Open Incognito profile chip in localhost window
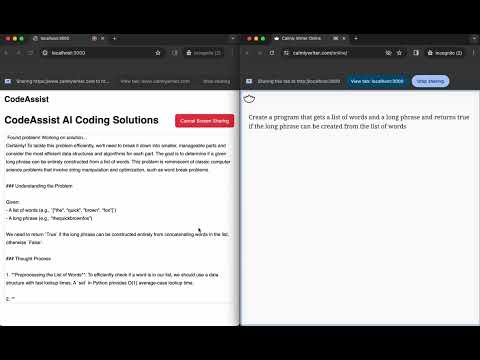The image size is (480, 360). pyautogui.click(x=204, y=53)
